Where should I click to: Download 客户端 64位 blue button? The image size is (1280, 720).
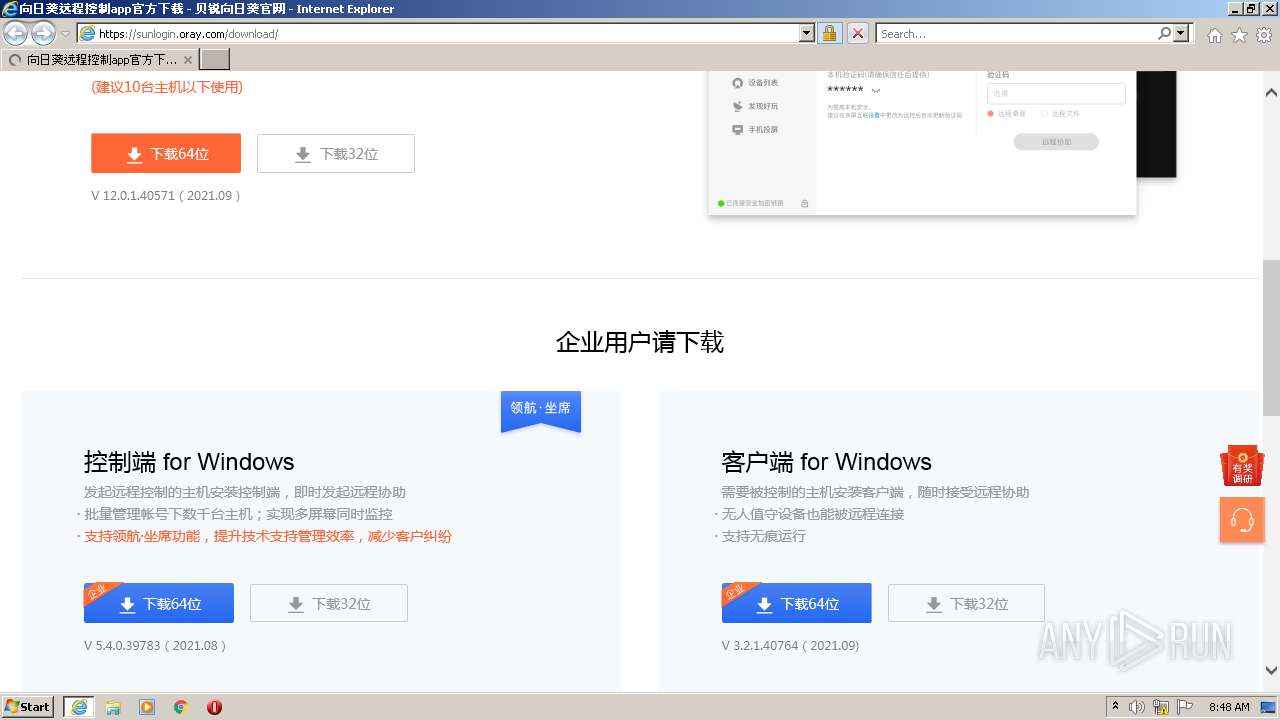click(x=797, y=604)
